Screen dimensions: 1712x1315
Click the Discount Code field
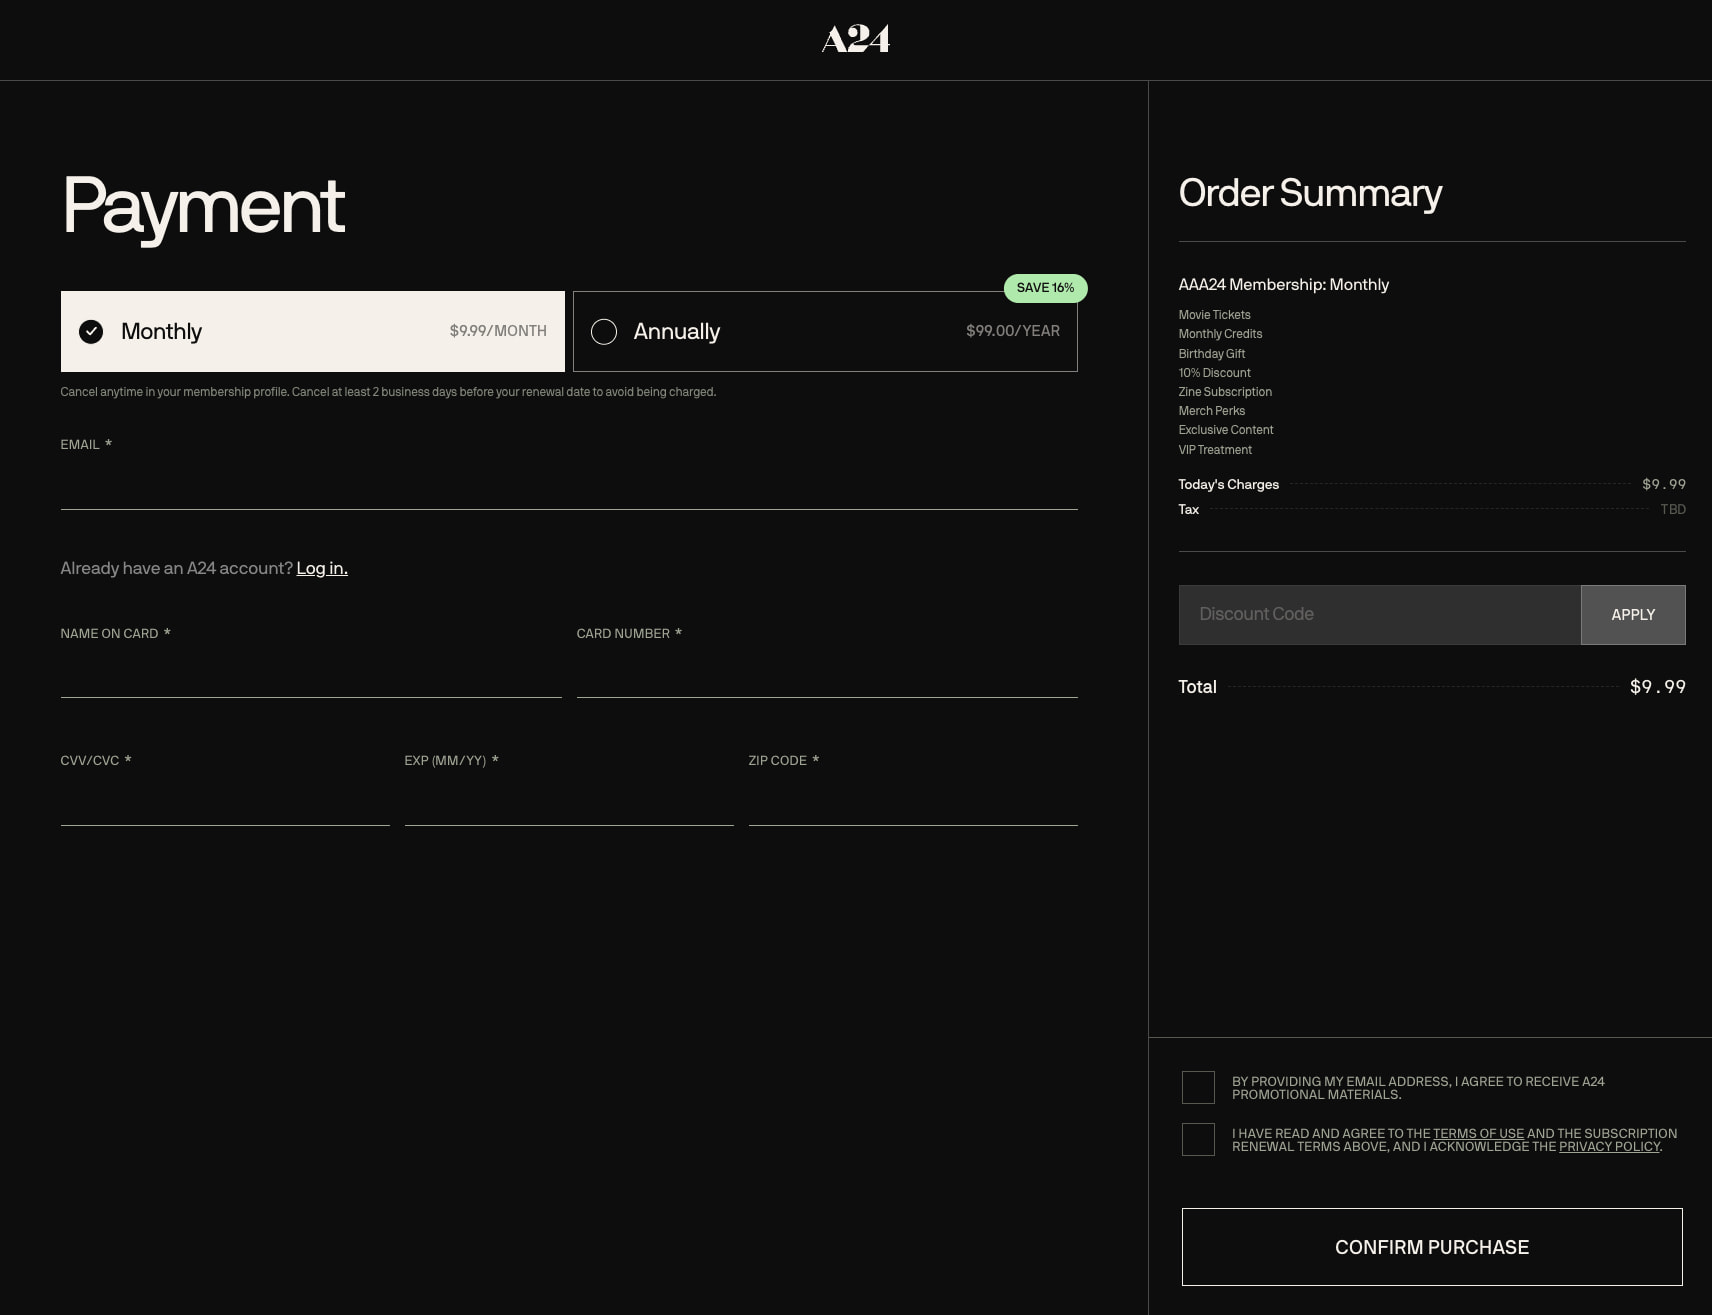[x=1380, y=615]
